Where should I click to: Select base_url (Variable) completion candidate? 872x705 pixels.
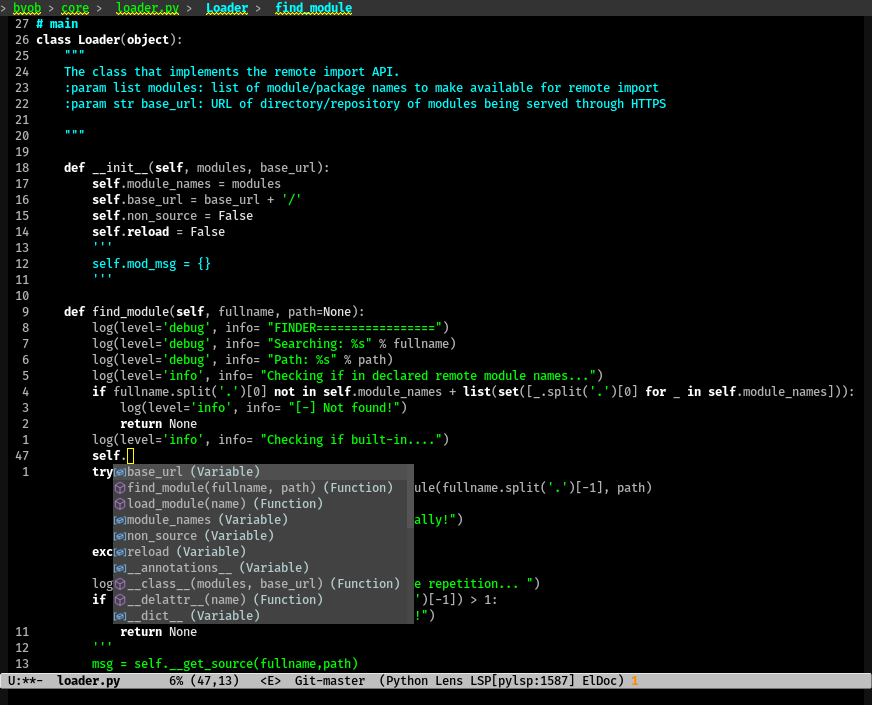click(260, 472)
